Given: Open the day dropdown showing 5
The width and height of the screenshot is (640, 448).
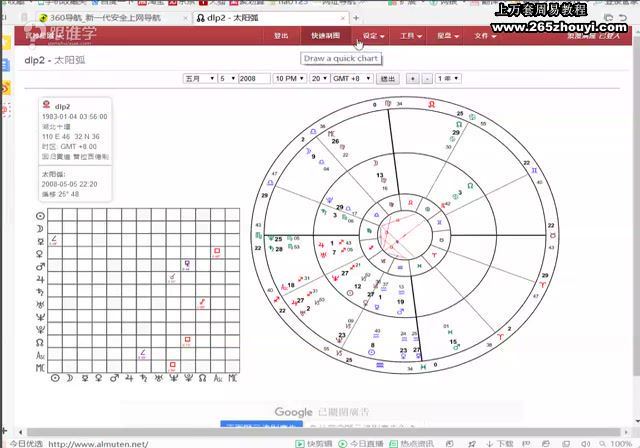Looking at the screenshot, I should pyautogui.click(x=227, y=78).
